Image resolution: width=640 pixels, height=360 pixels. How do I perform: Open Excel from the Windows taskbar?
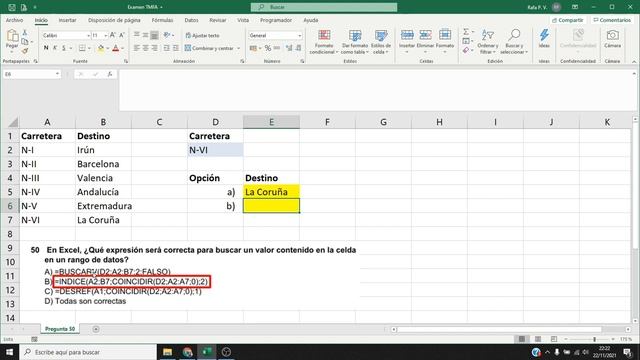pos(207,352)
